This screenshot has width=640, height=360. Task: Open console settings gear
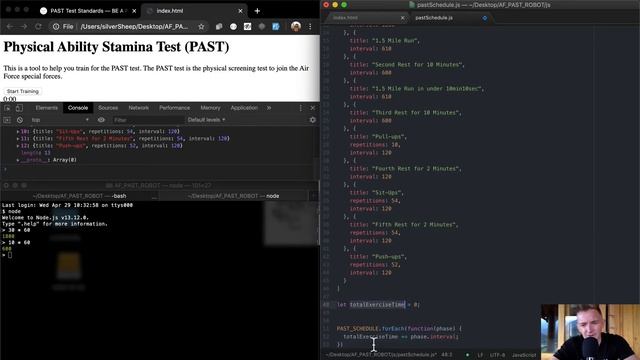313,120
